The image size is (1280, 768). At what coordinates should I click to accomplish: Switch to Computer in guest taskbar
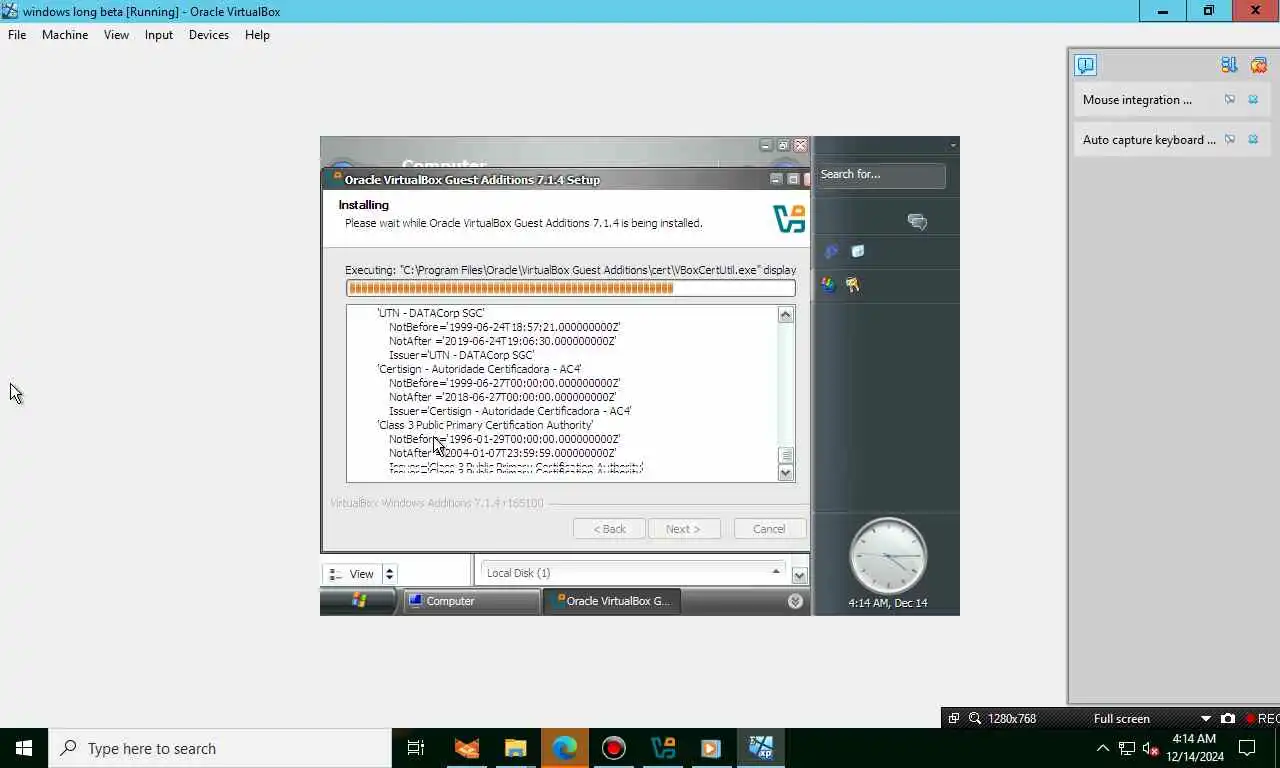click(x=471, y=601)
